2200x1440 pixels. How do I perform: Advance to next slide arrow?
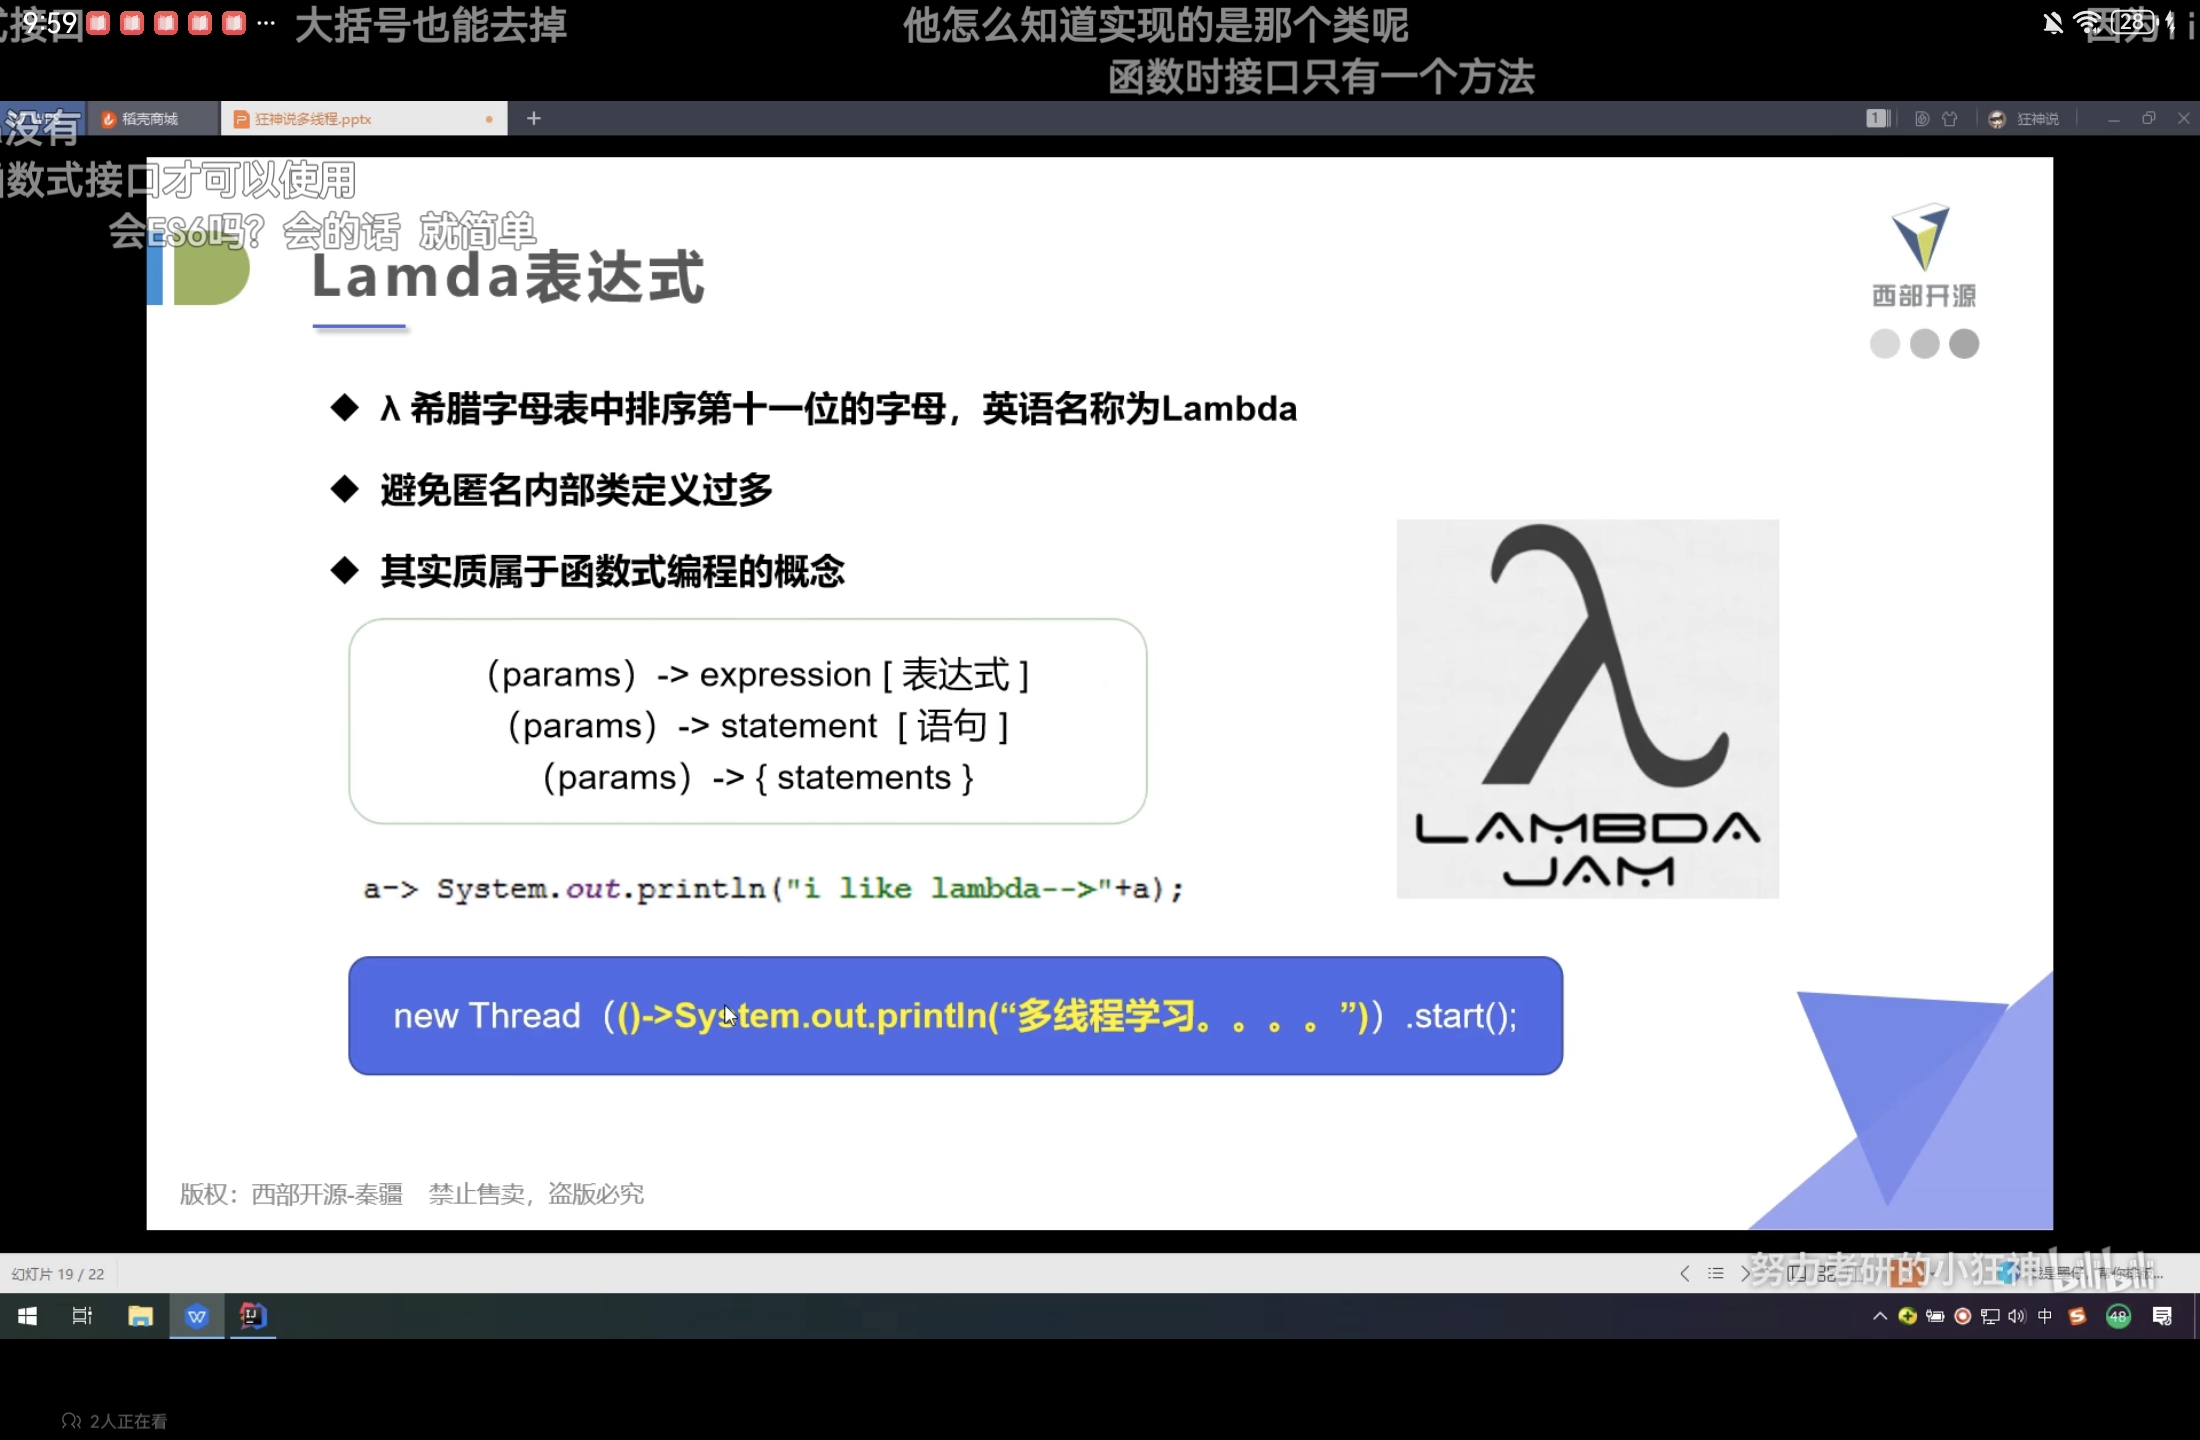click(1745, 1273)
